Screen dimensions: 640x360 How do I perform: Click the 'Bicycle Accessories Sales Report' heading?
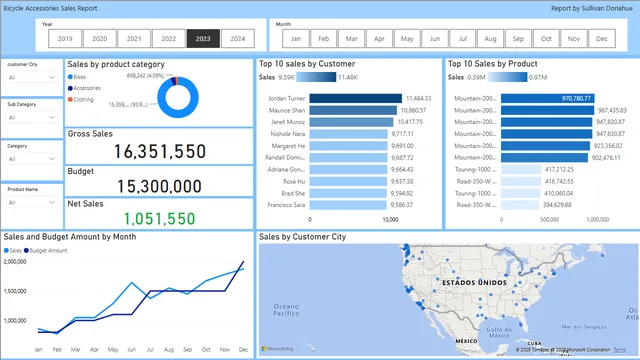pos(50,8)
